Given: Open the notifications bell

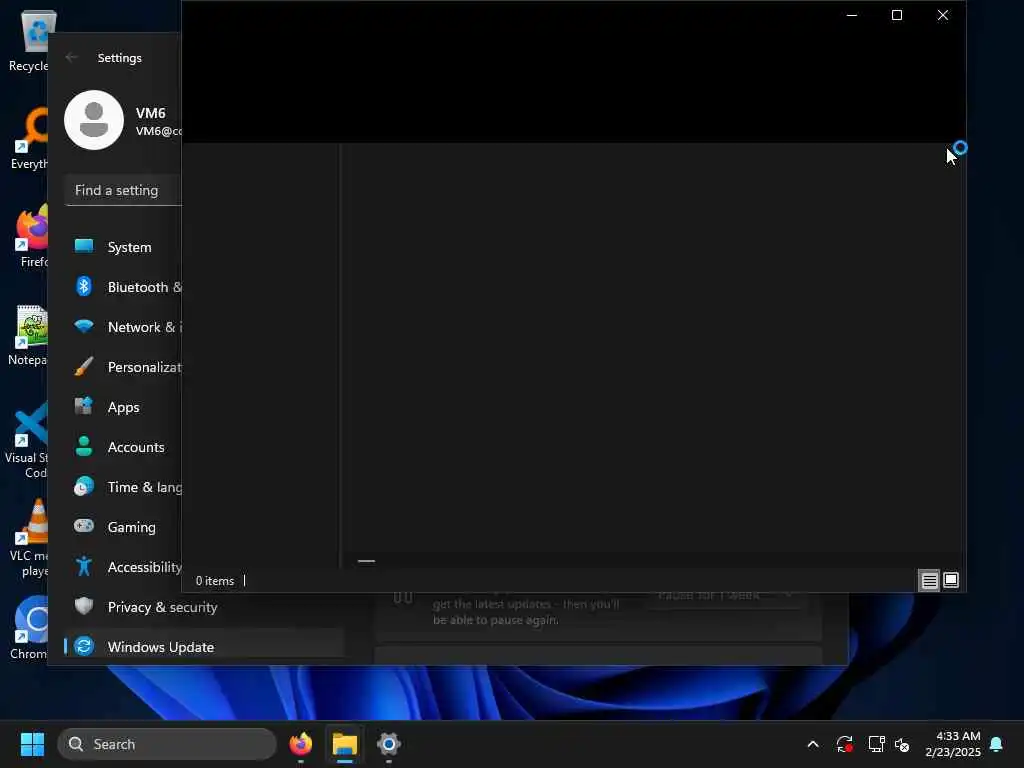Looking at the screenshot, I should 997,744.
